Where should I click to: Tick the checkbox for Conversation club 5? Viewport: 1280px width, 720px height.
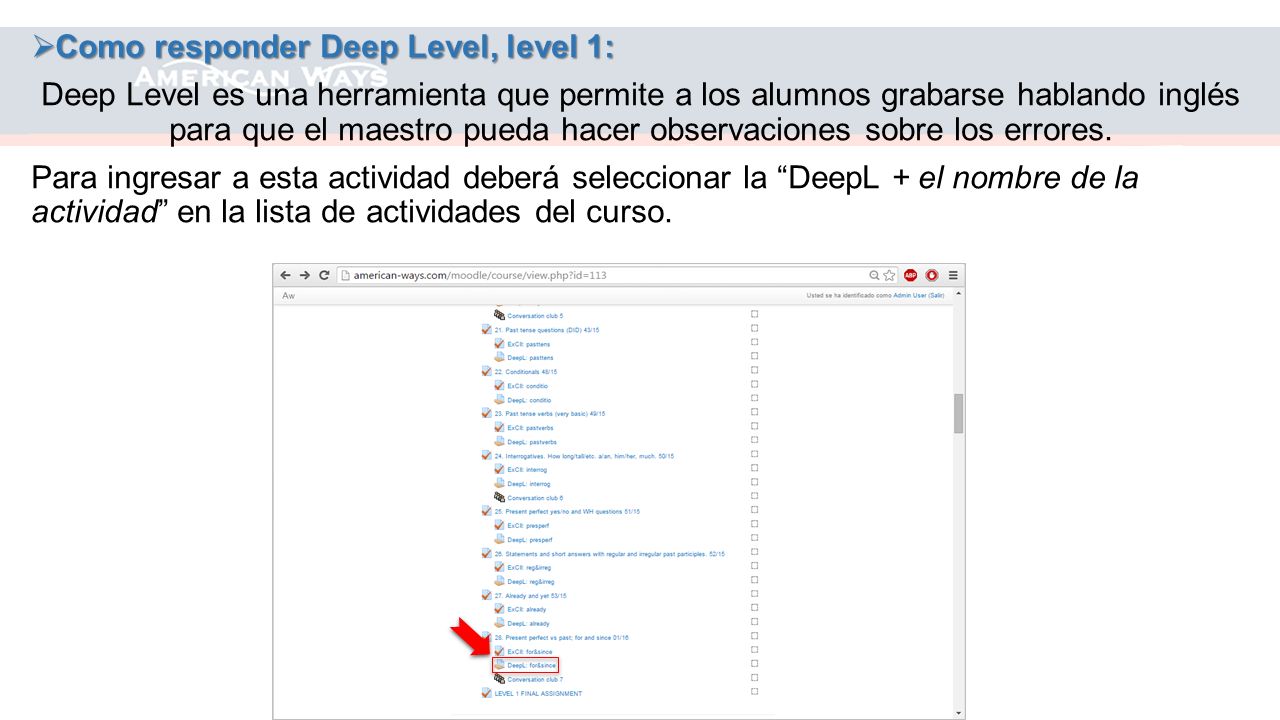[x=754, y=314]
